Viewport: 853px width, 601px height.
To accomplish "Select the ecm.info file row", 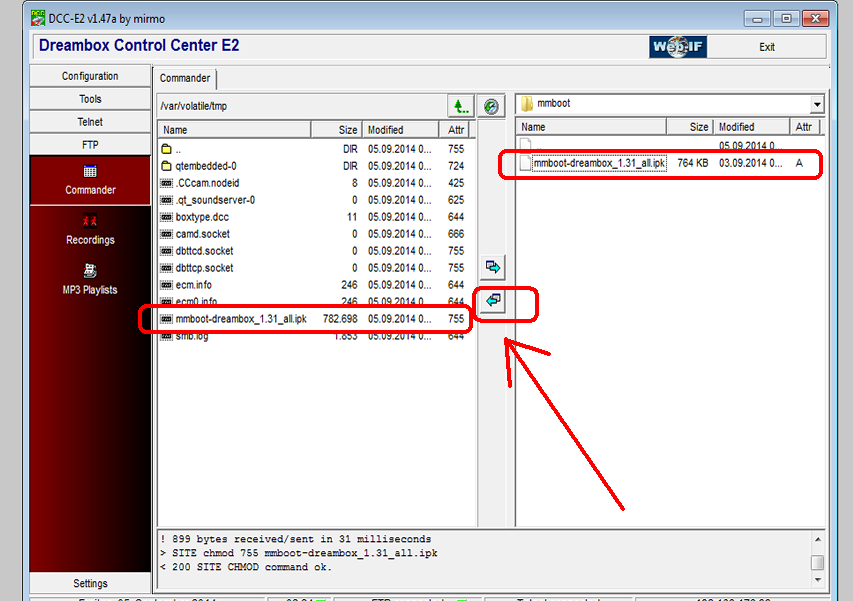I will coord(313,285).
